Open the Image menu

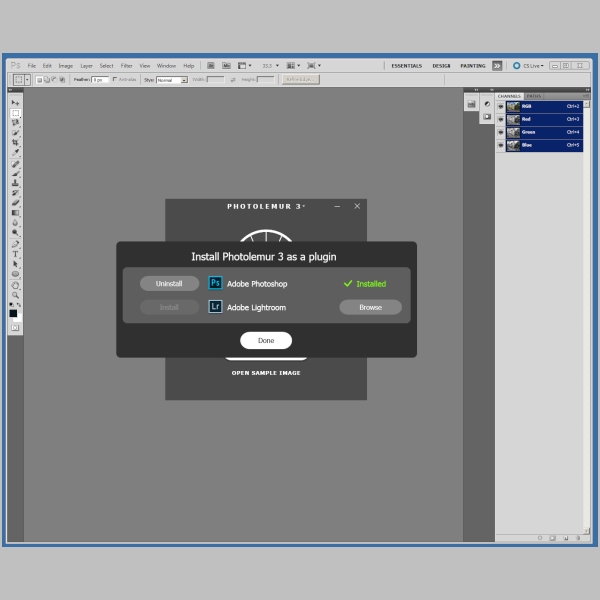point(65,66)
